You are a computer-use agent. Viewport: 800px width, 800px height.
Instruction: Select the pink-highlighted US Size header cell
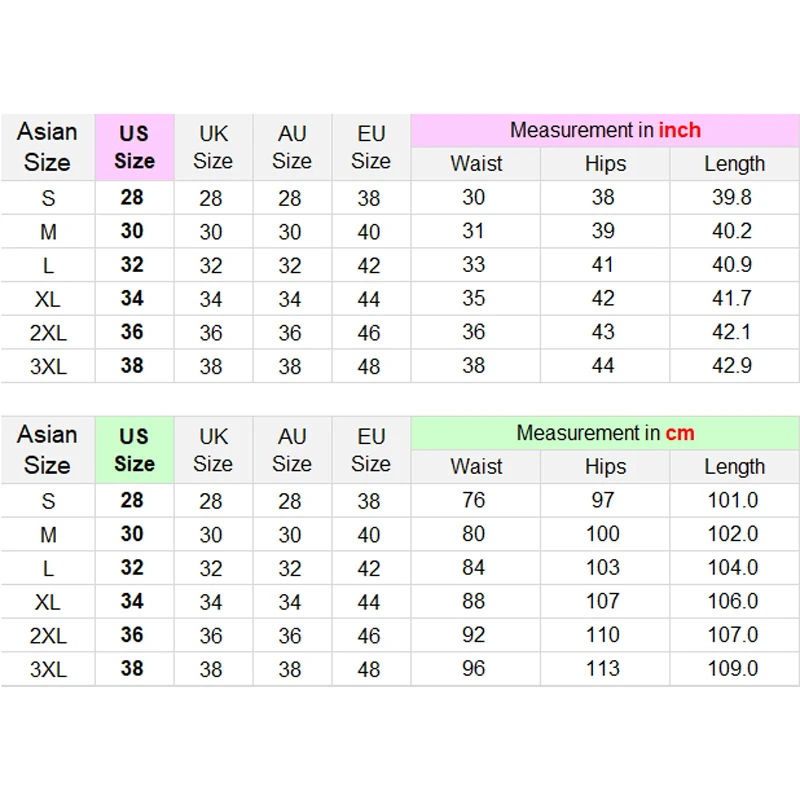tap(134, 147)
